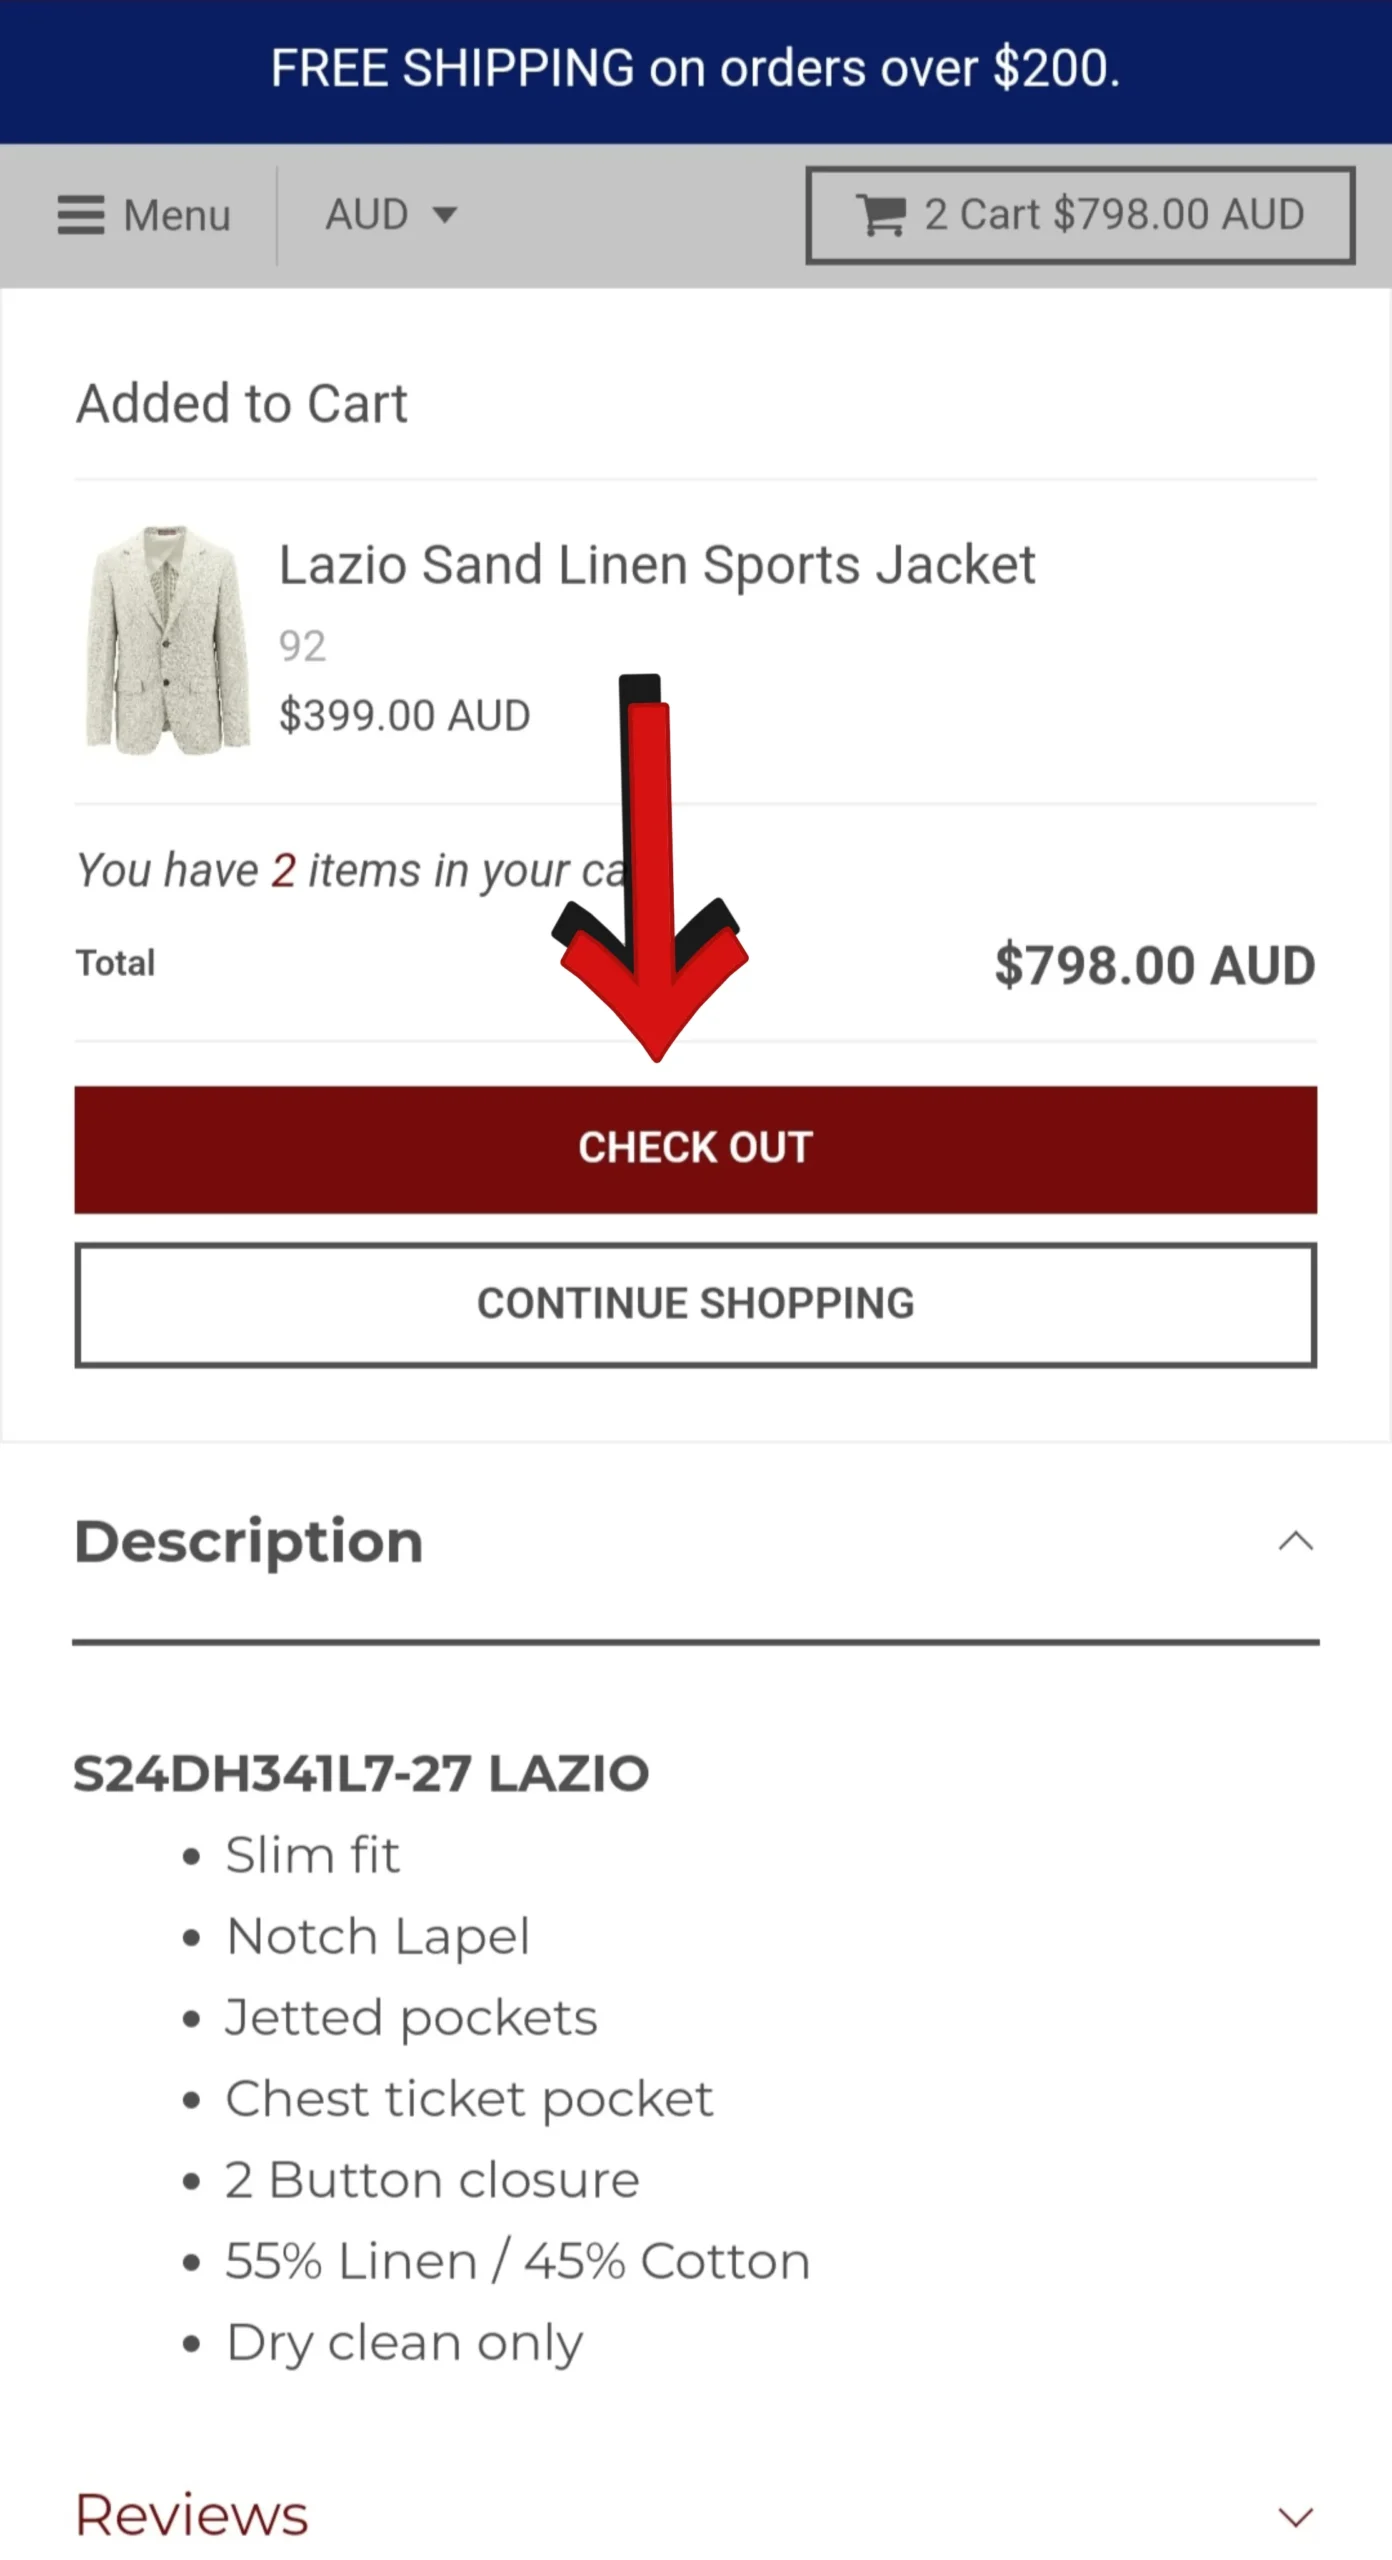Collapse the Description section chevron
The width and height of the screenshot is (1392, 2560).
(1295, 1541)
